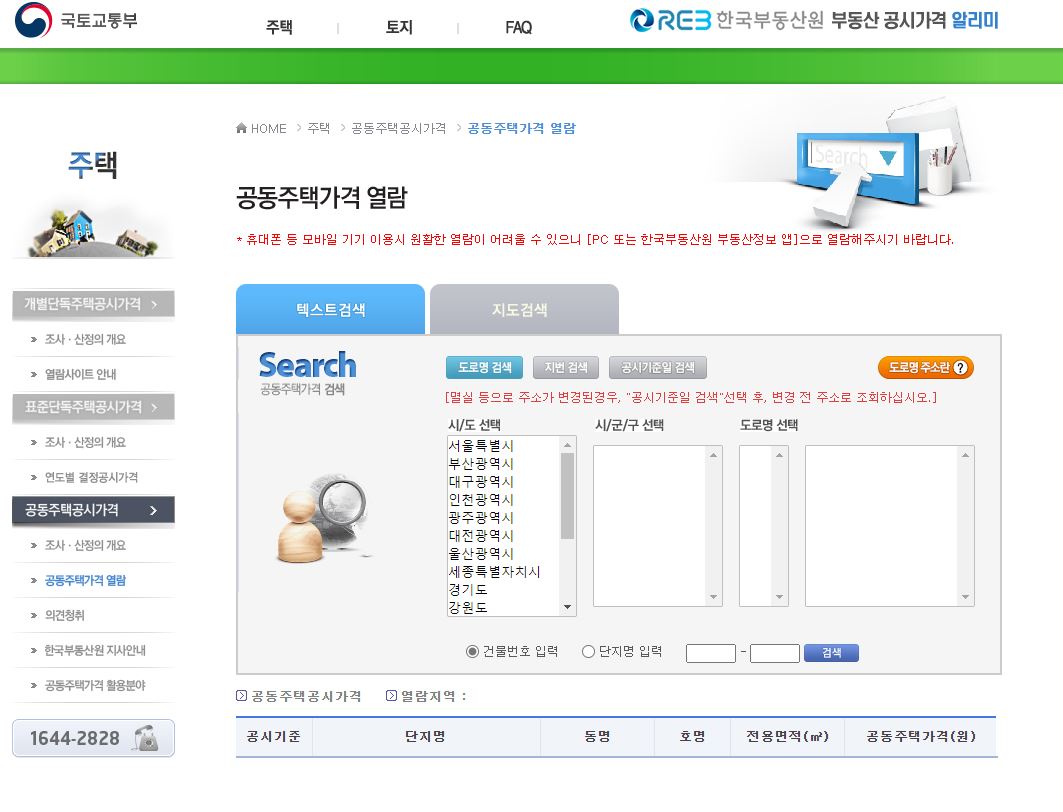Viewport: 1063px width, 812px height.
Task: Click the 시/군/구 selection list box
Action: (x=658, y=526)
